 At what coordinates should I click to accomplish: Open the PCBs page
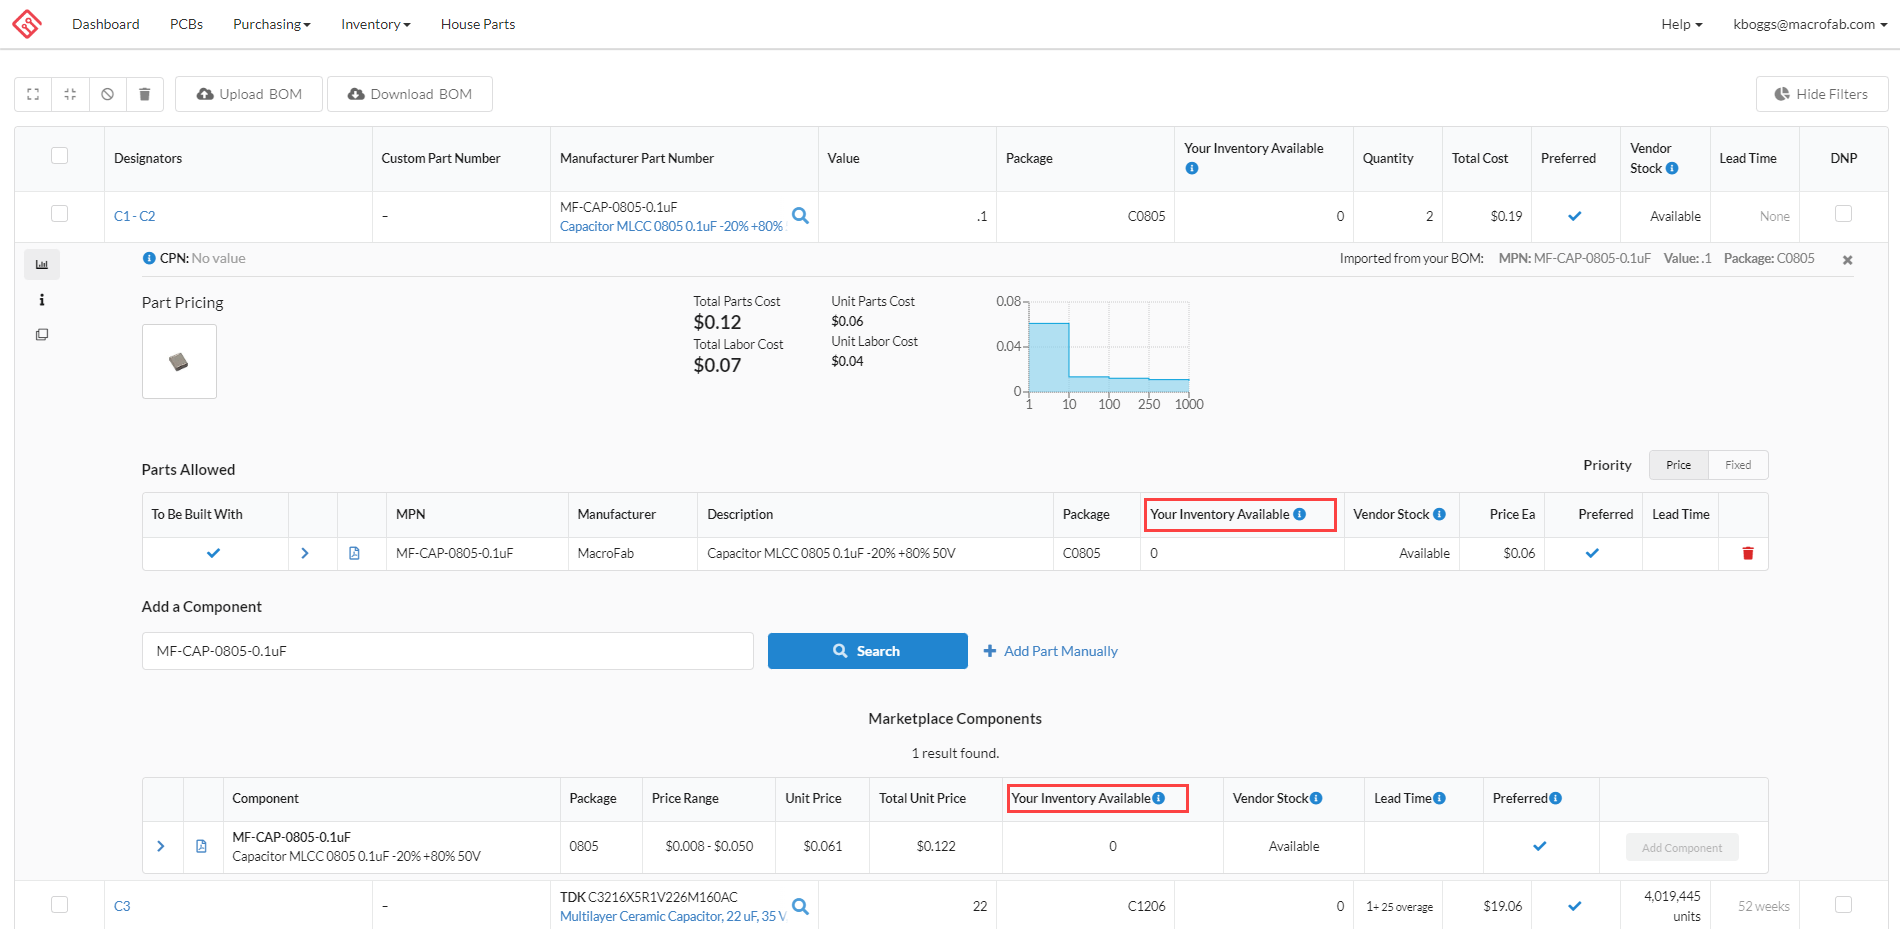pyautogui.click(x=186, y=24)
